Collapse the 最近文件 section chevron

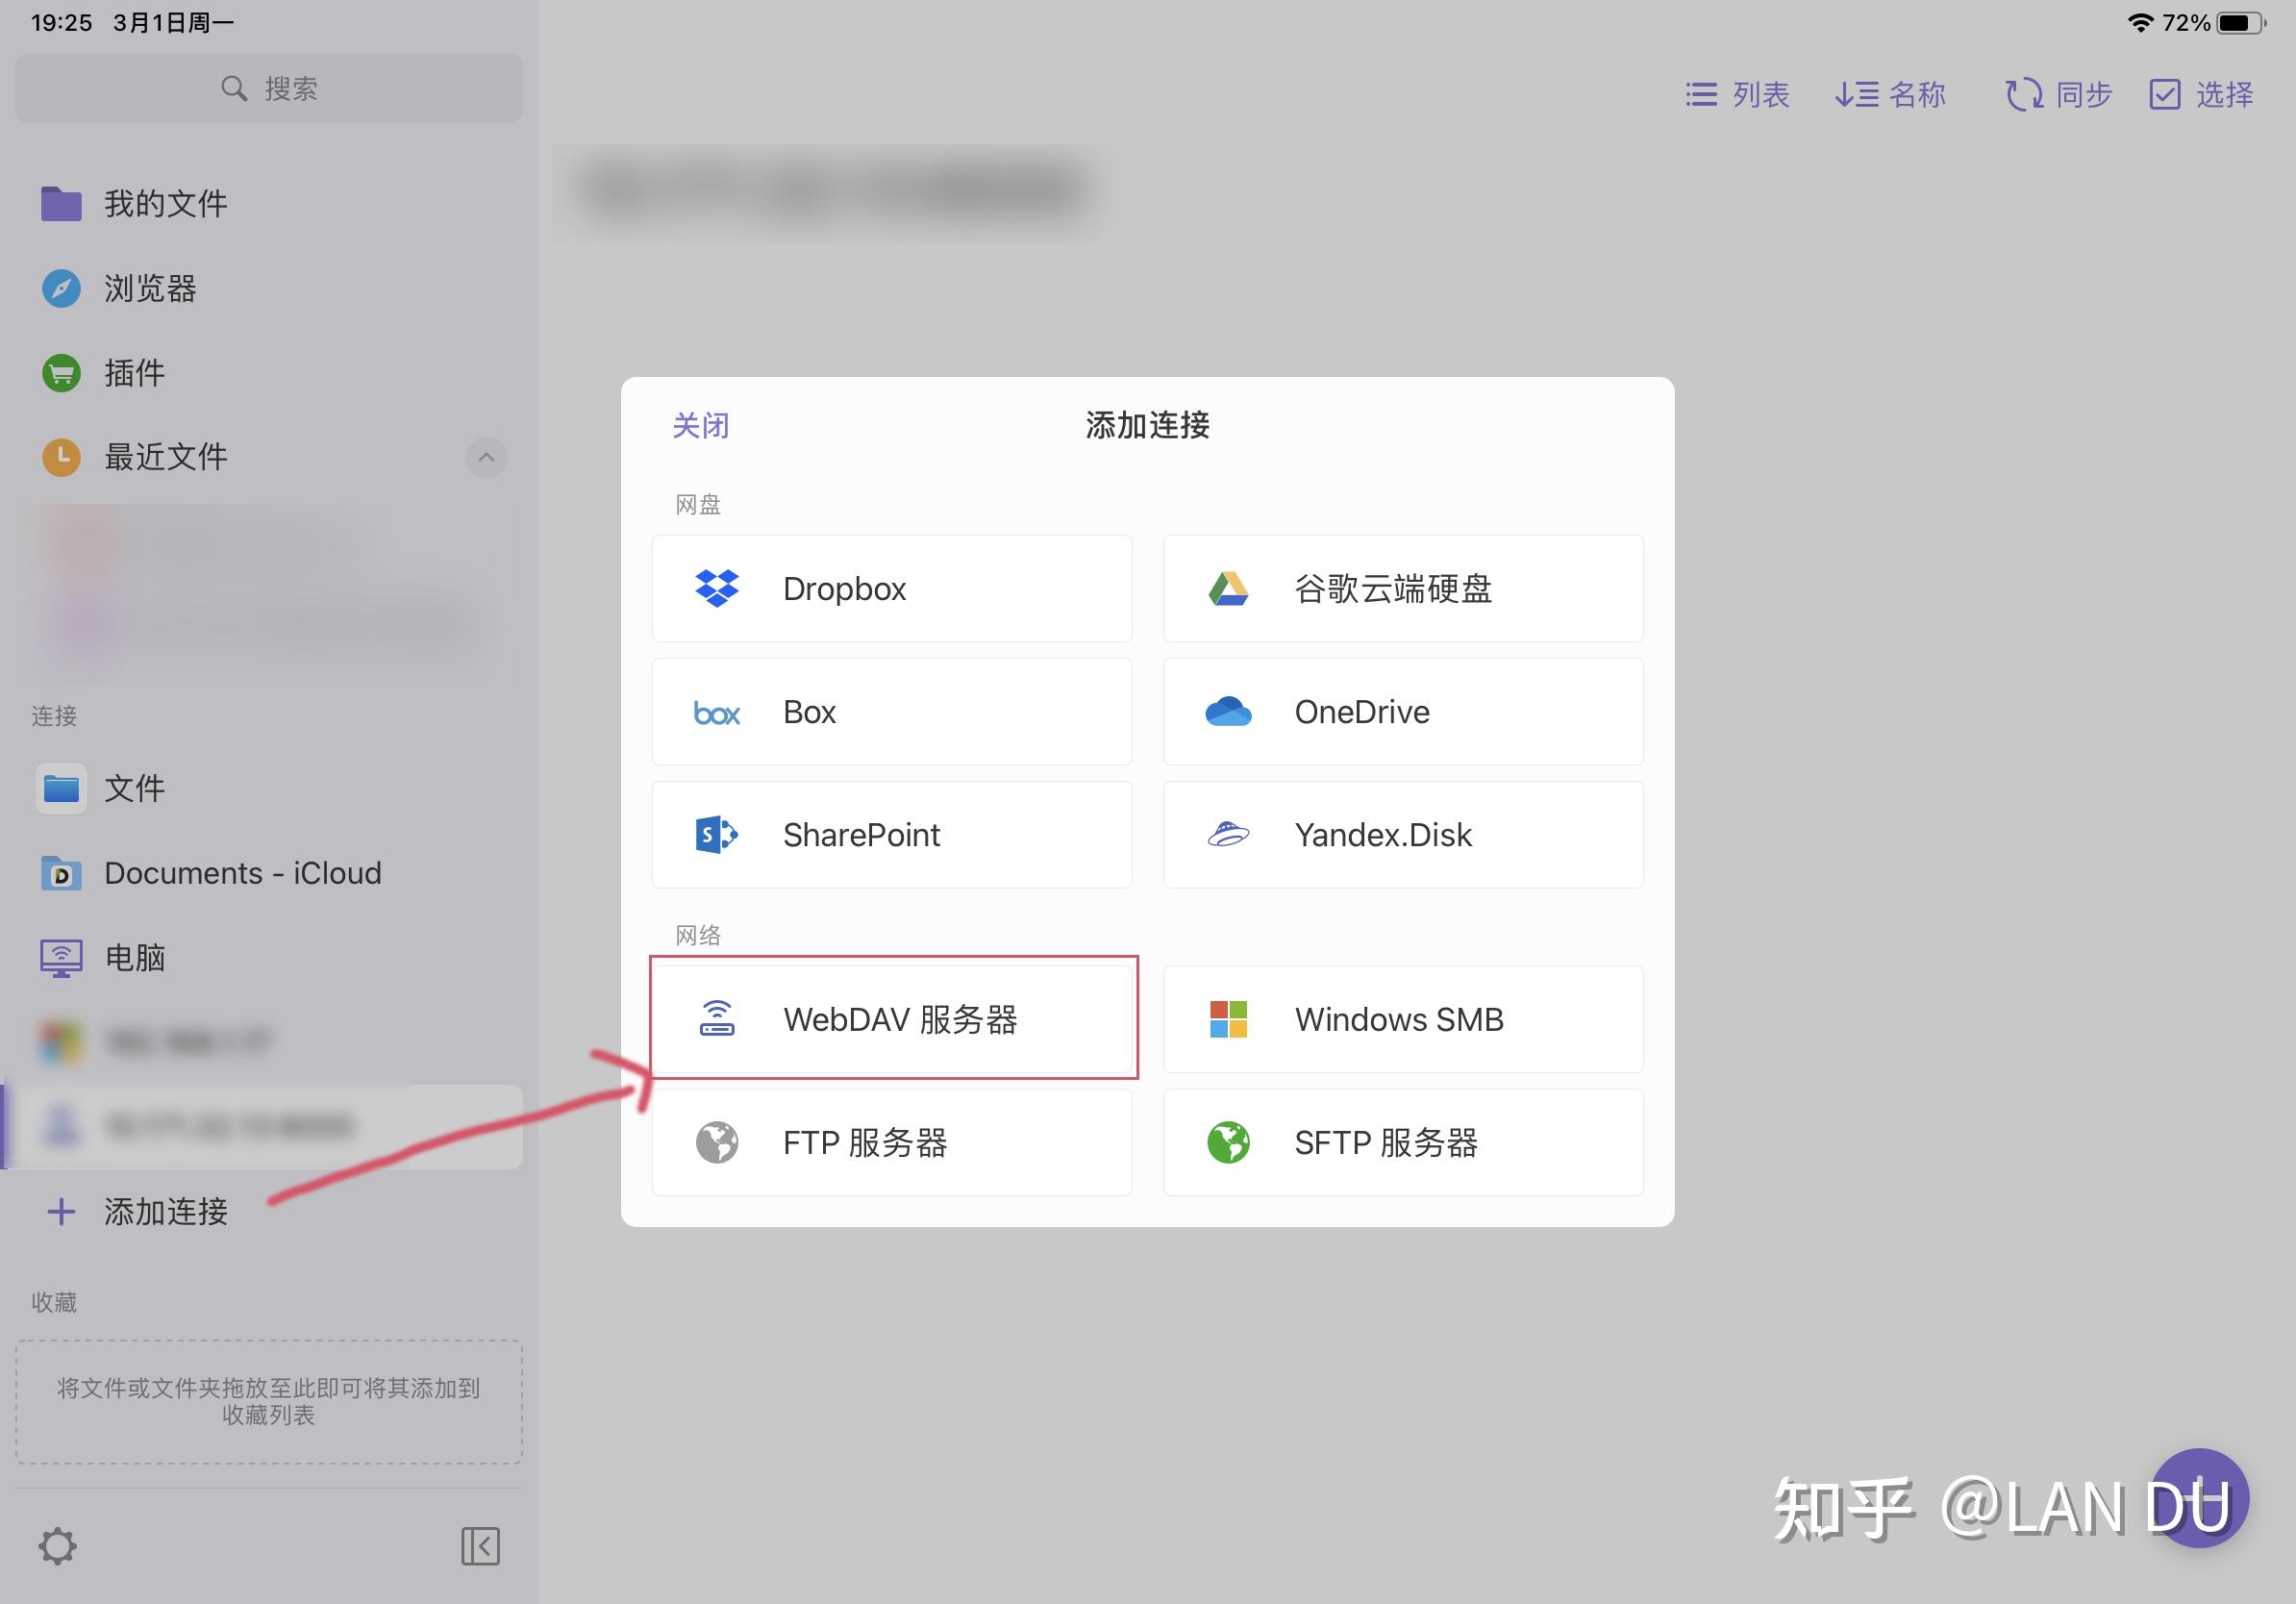pos(486,457)
